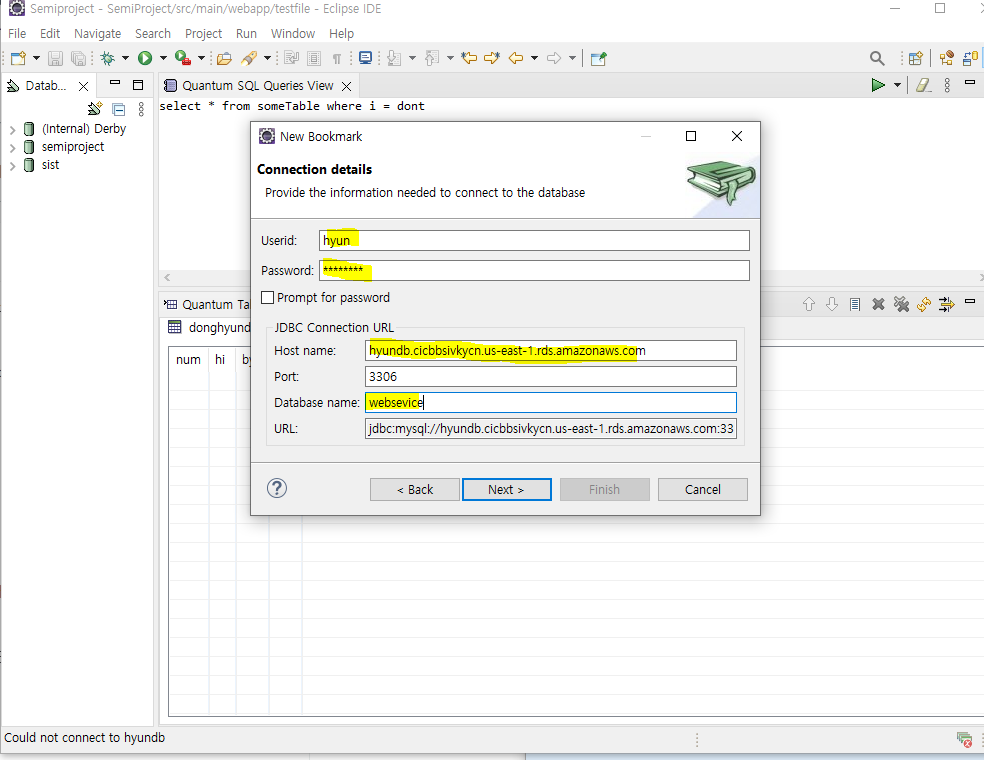Screen dimensions: 984x760
Task: Click the Open Type folder icon
Action: click(x=224, y=58)
